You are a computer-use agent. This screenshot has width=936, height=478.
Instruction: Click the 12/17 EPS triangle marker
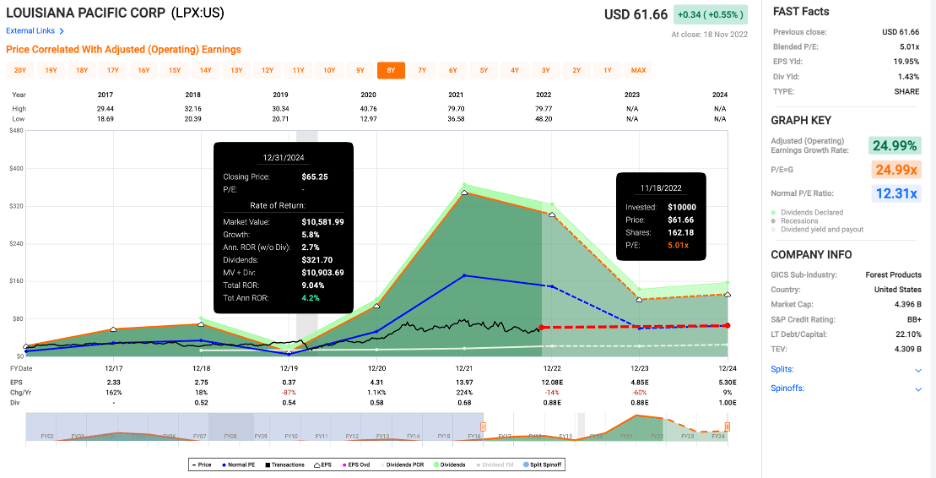click(x=113, y=329)
